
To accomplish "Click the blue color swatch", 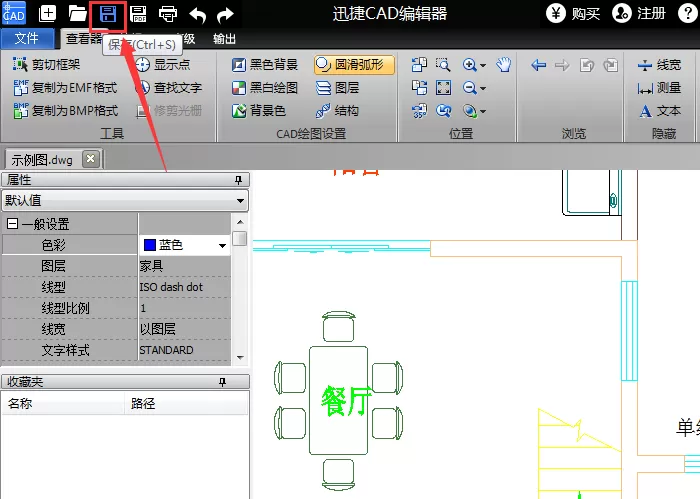I will click(x=150, y=245).
